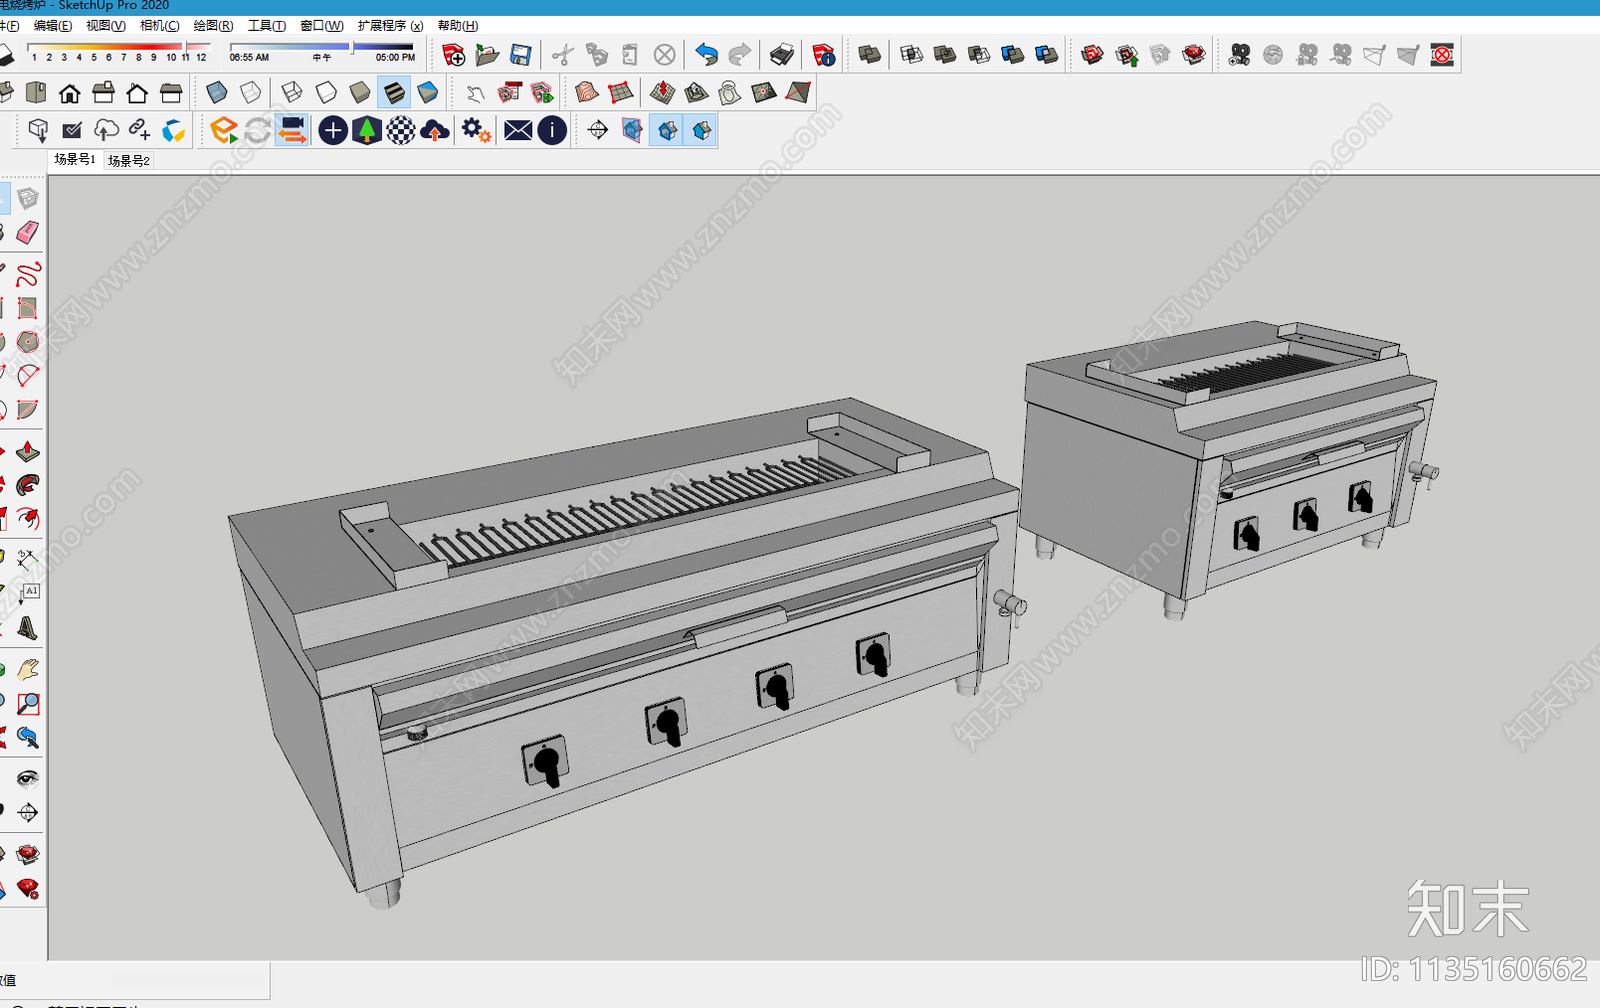Select the 3D Text tool
The width and height of the screenshot is (1600, 1008).
[27, 628]
